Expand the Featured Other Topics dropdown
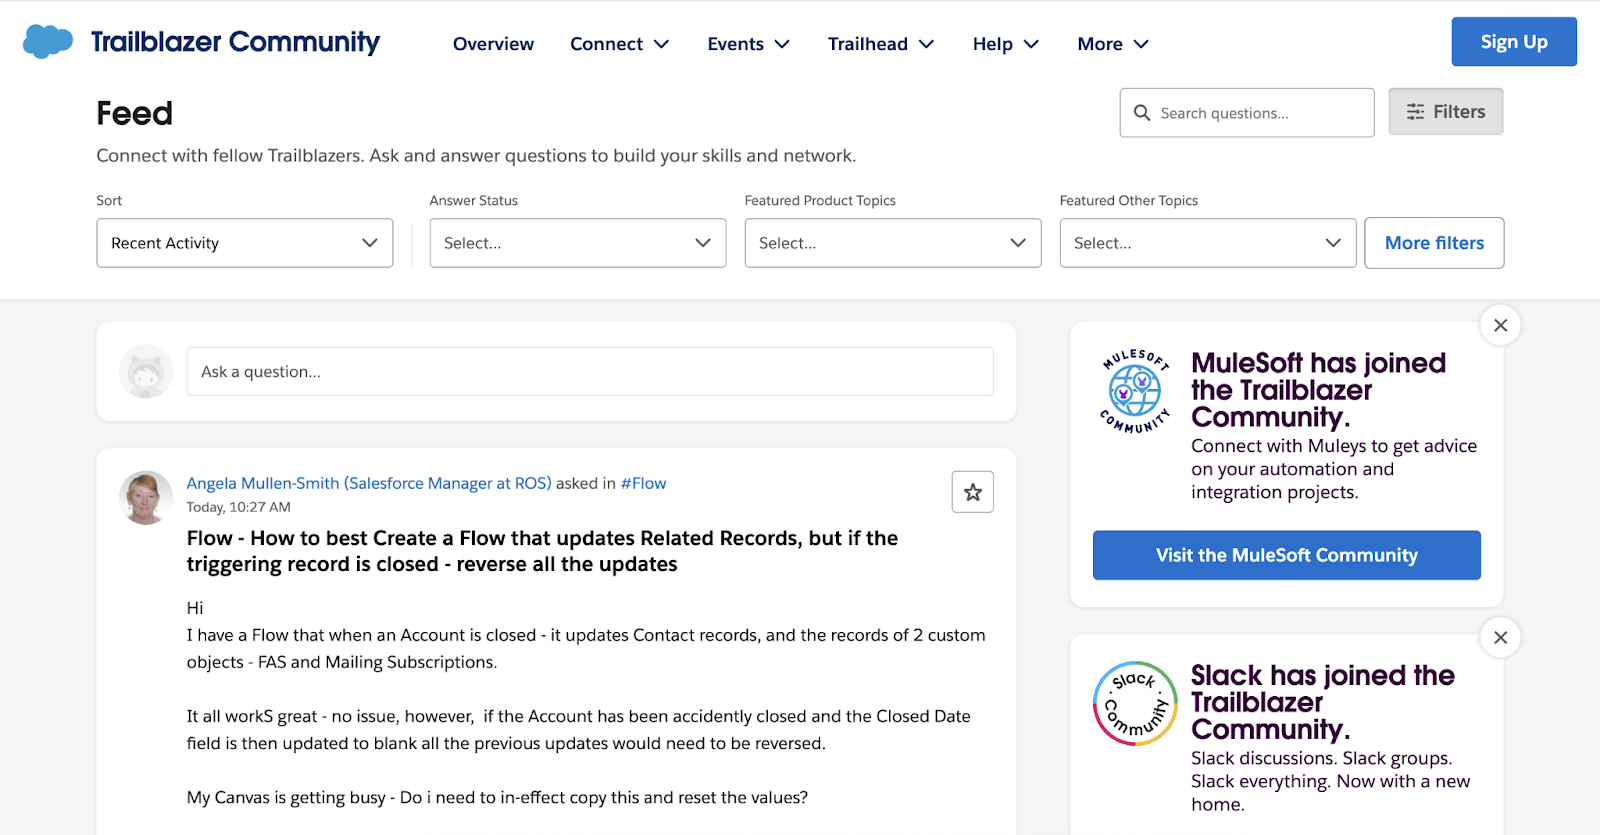Screen dimensions: 1600x835 pos(1207,243)
